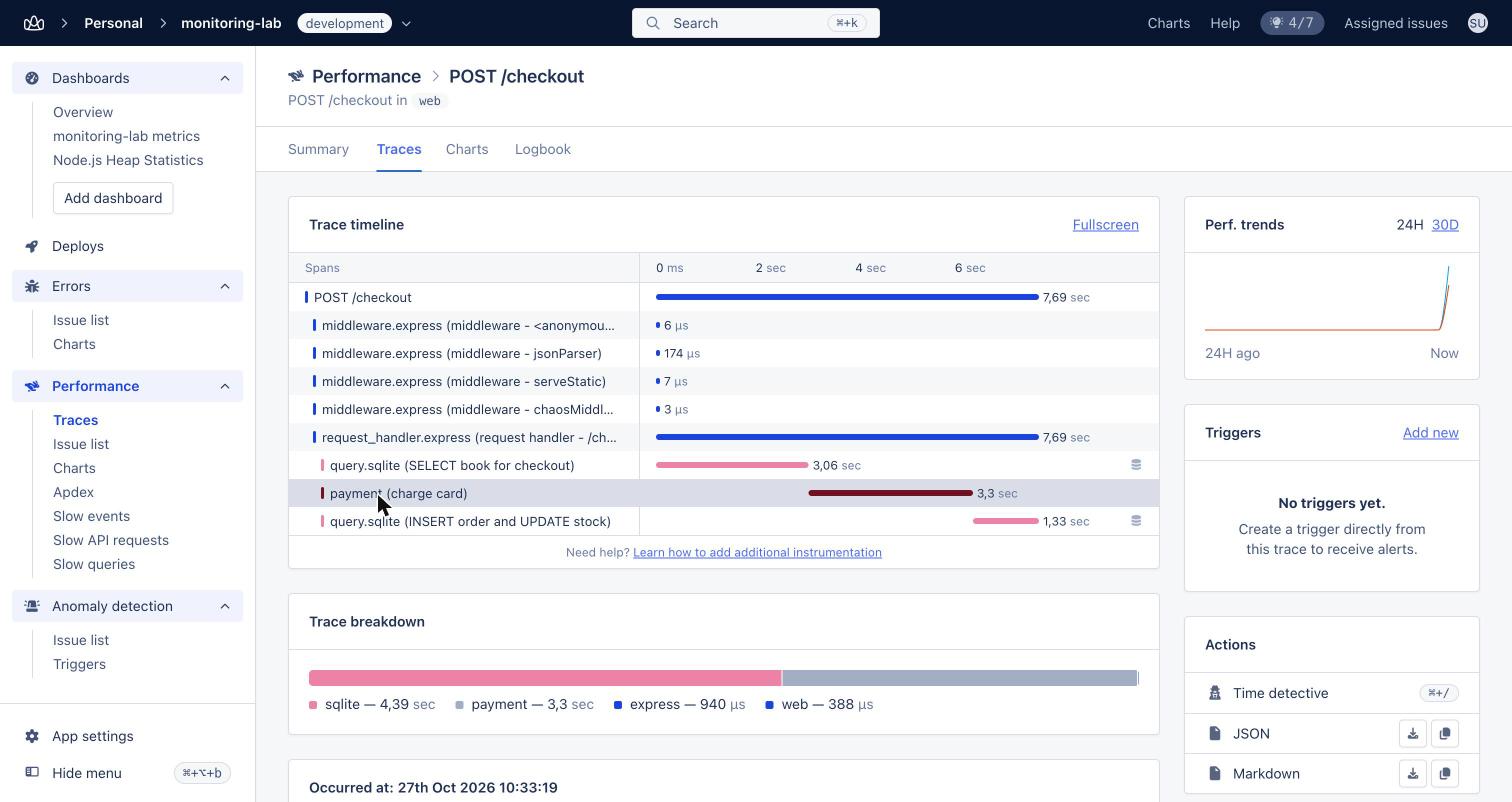Open the Node.js Heap Statistics dashboard
This screenshot has height=802, width=1512.
pyautogui.click(x=128, y=160)
